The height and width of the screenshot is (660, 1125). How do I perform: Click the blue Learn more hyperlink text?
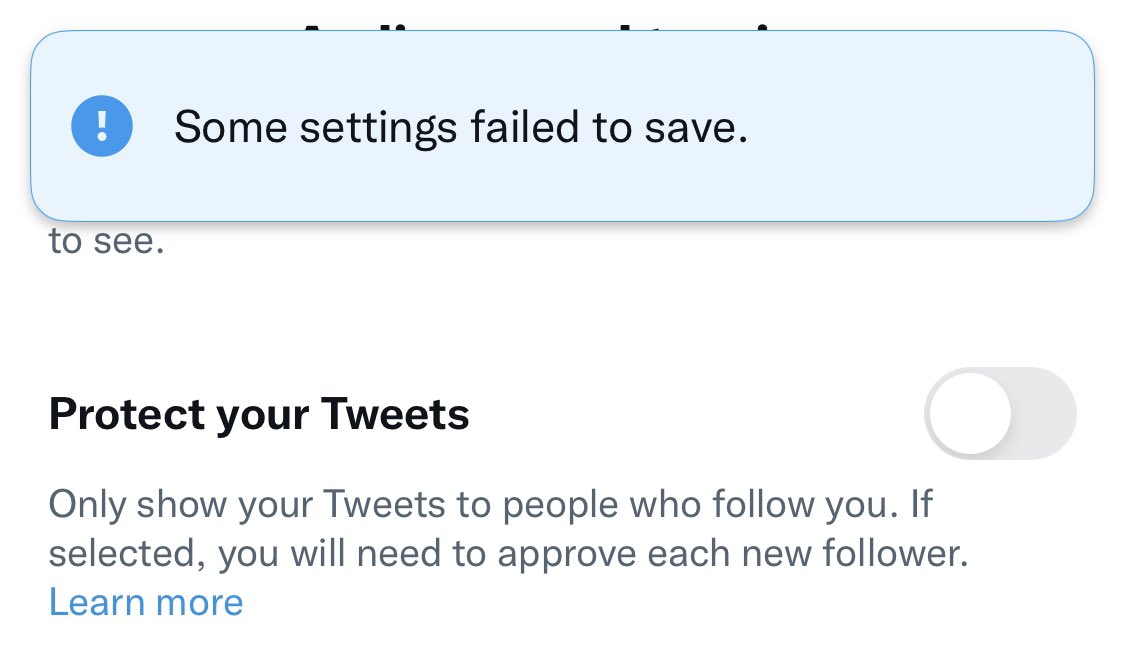click(x=146, y=601)
